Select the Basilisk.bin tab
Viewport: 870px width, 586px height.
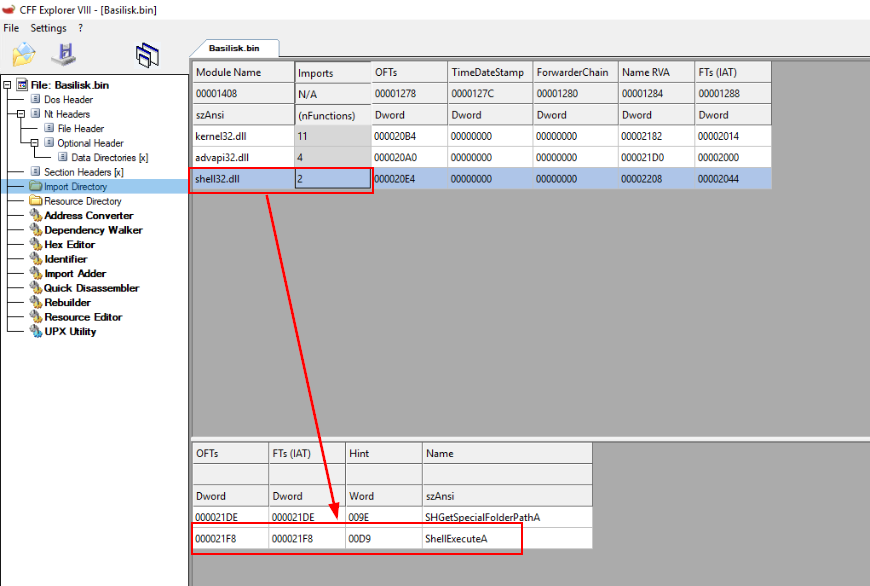[x=234, y=48]
